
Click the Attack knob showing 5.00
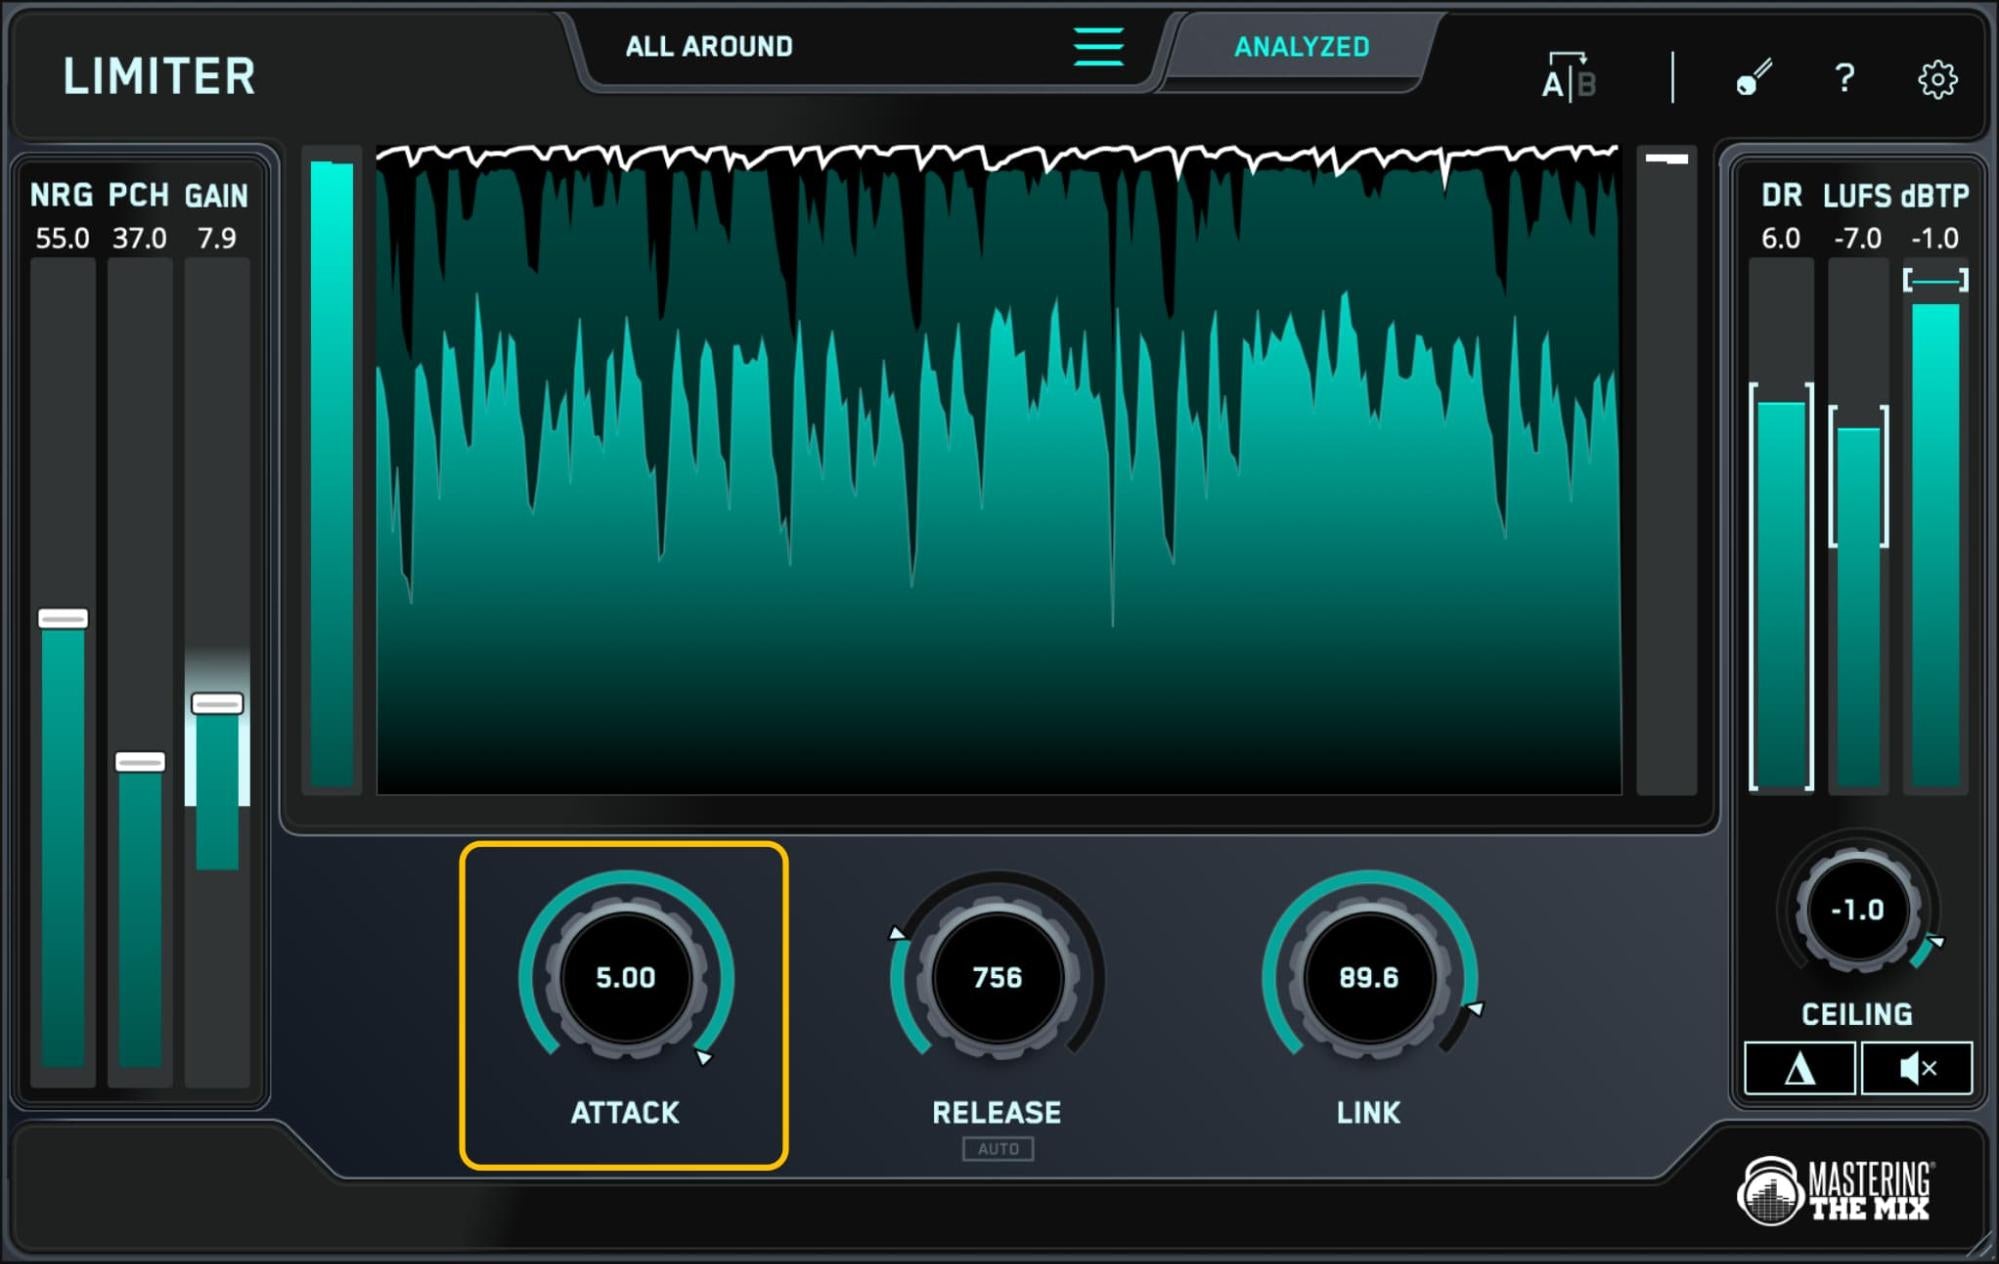[626, 977]
